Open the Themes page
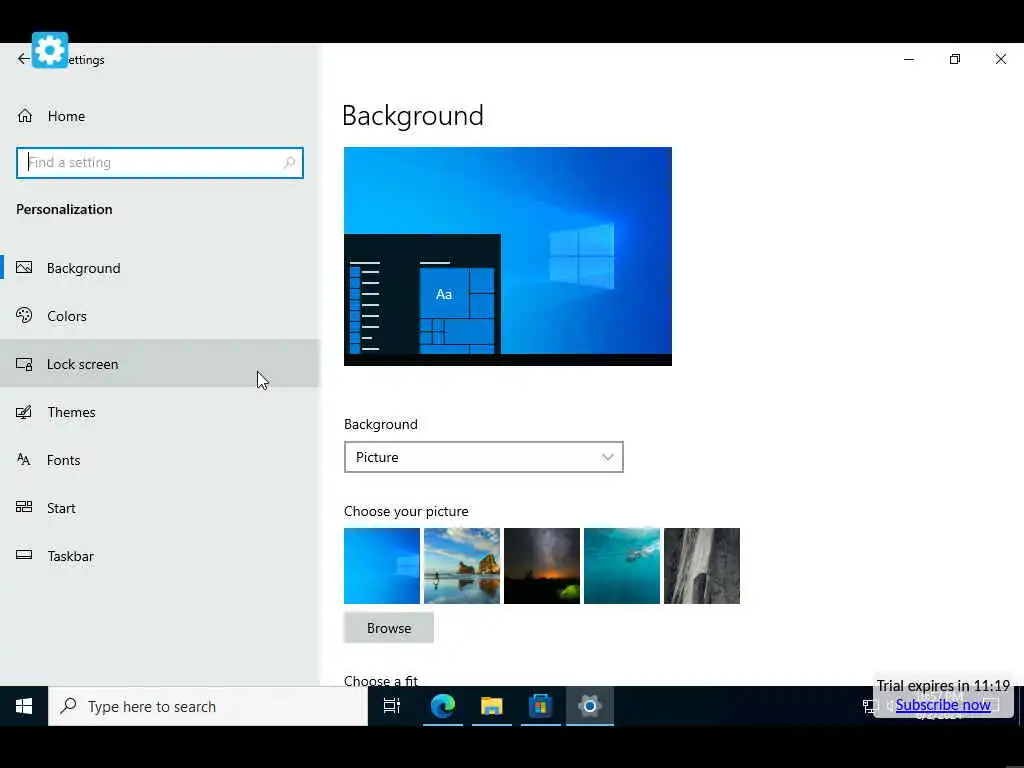Screen dimensions: 1024x768 click(160, 412)
